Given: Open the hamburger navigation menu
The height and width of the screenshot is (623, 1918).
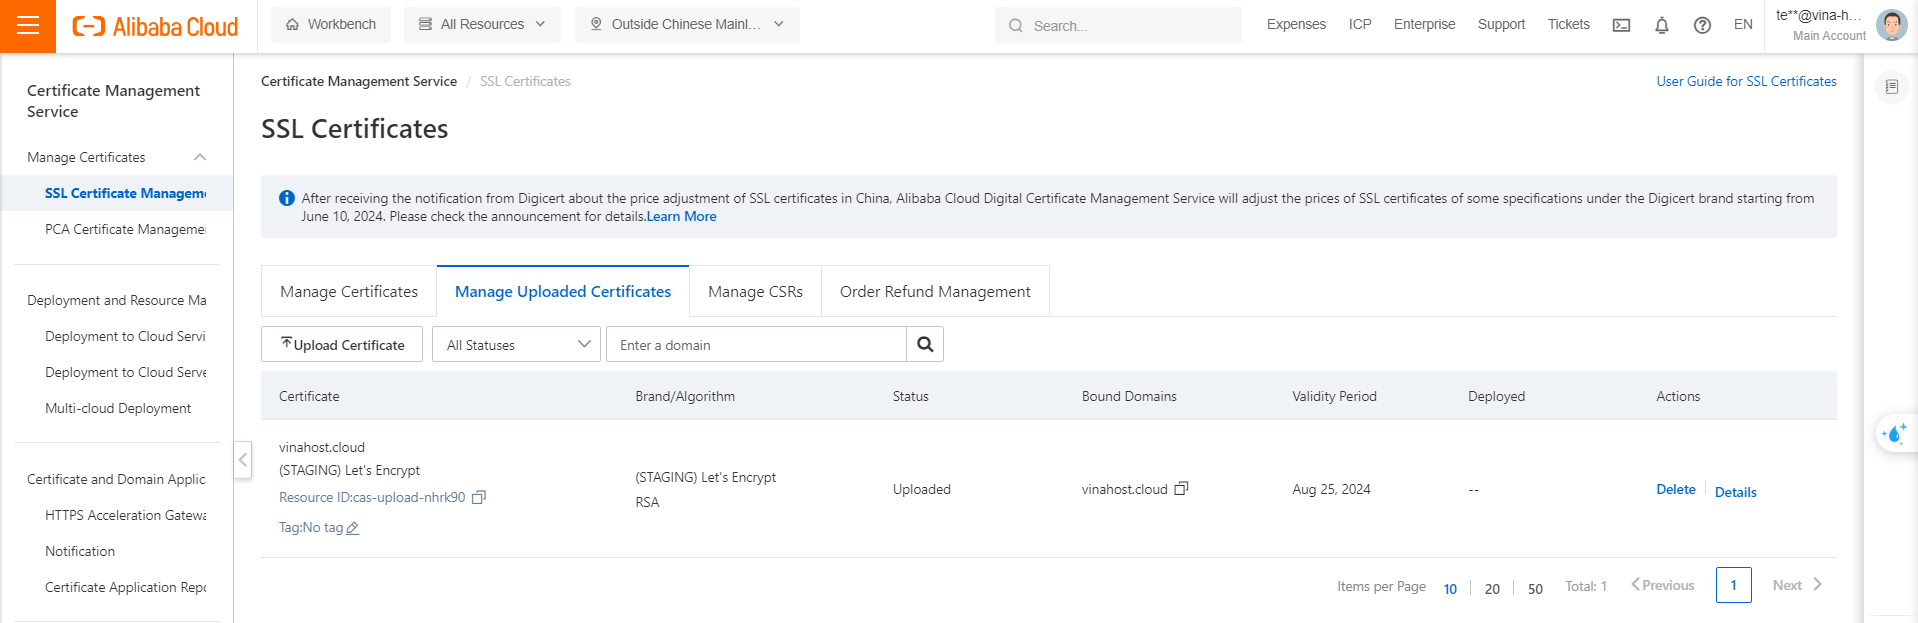Looking at the screenshot, I should click(x=28, y=26).
